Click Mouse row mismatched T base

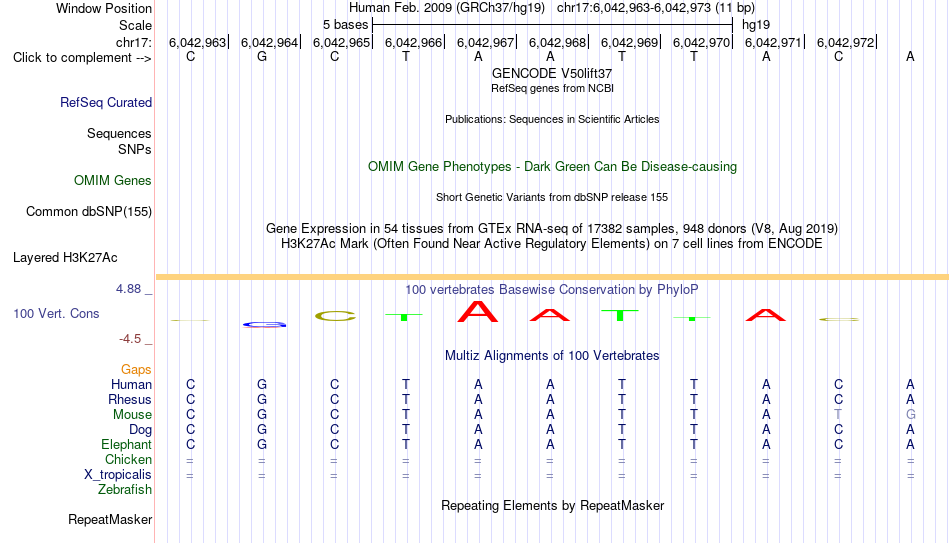(x=838, y=415)
